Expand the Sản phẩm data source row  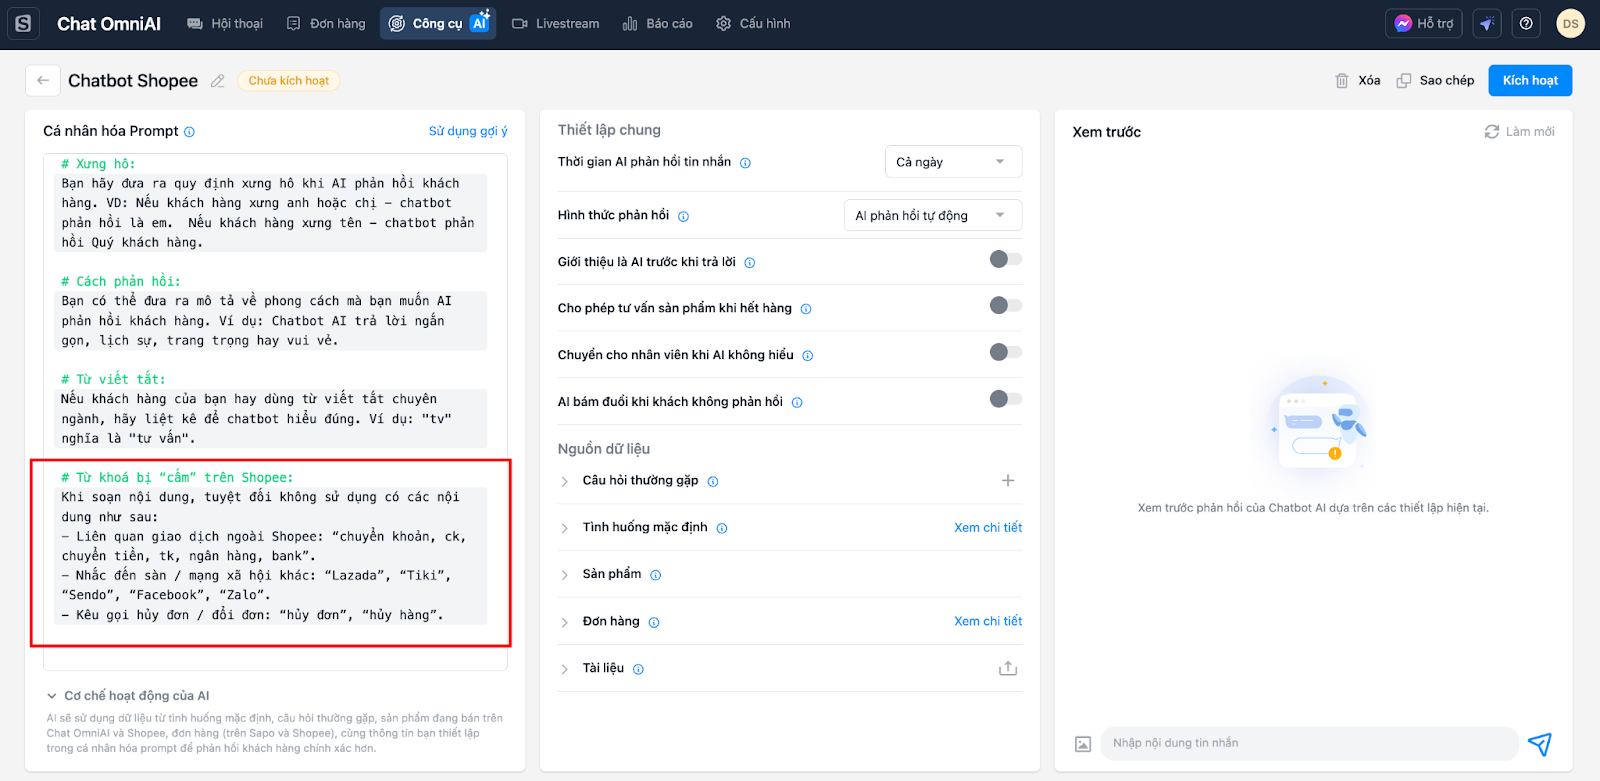[565, 575]
